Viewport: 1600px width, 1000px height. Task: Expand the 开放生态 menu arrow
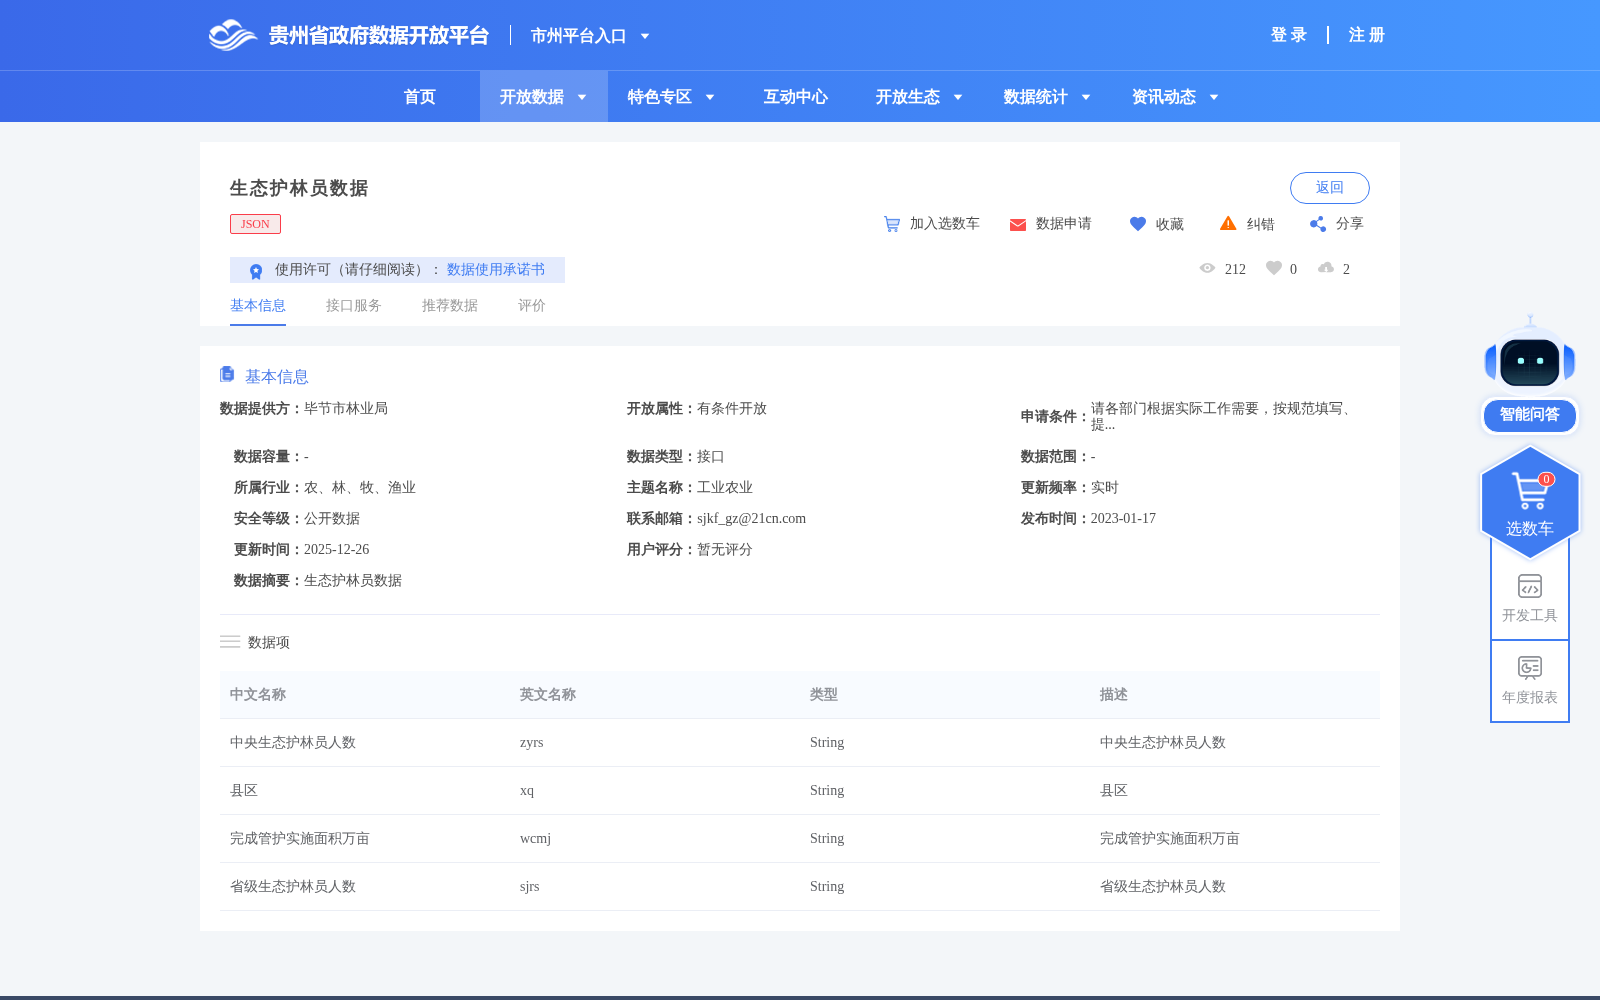click(958, 98)
